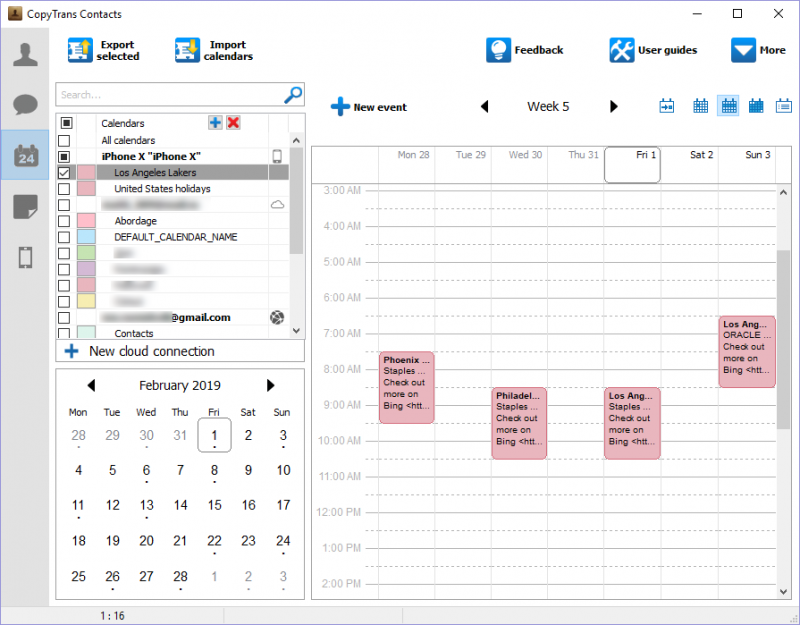Go to previous month in mini calendar
Screen dimensions: 800x625
91,386
